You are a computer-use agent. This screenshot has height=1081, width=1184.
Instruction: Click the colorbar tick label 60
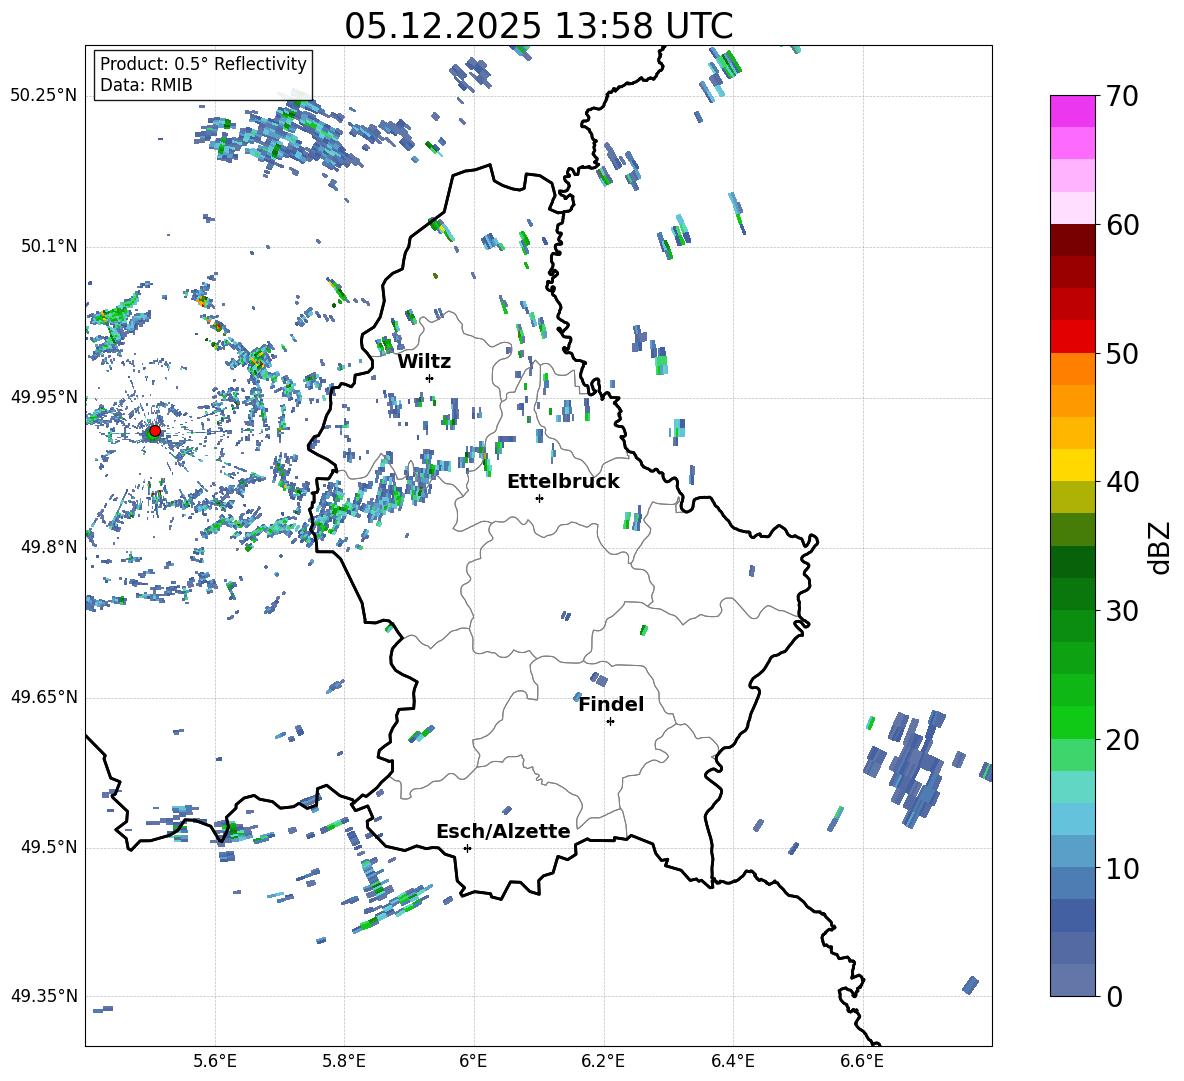pos(1122,225)
